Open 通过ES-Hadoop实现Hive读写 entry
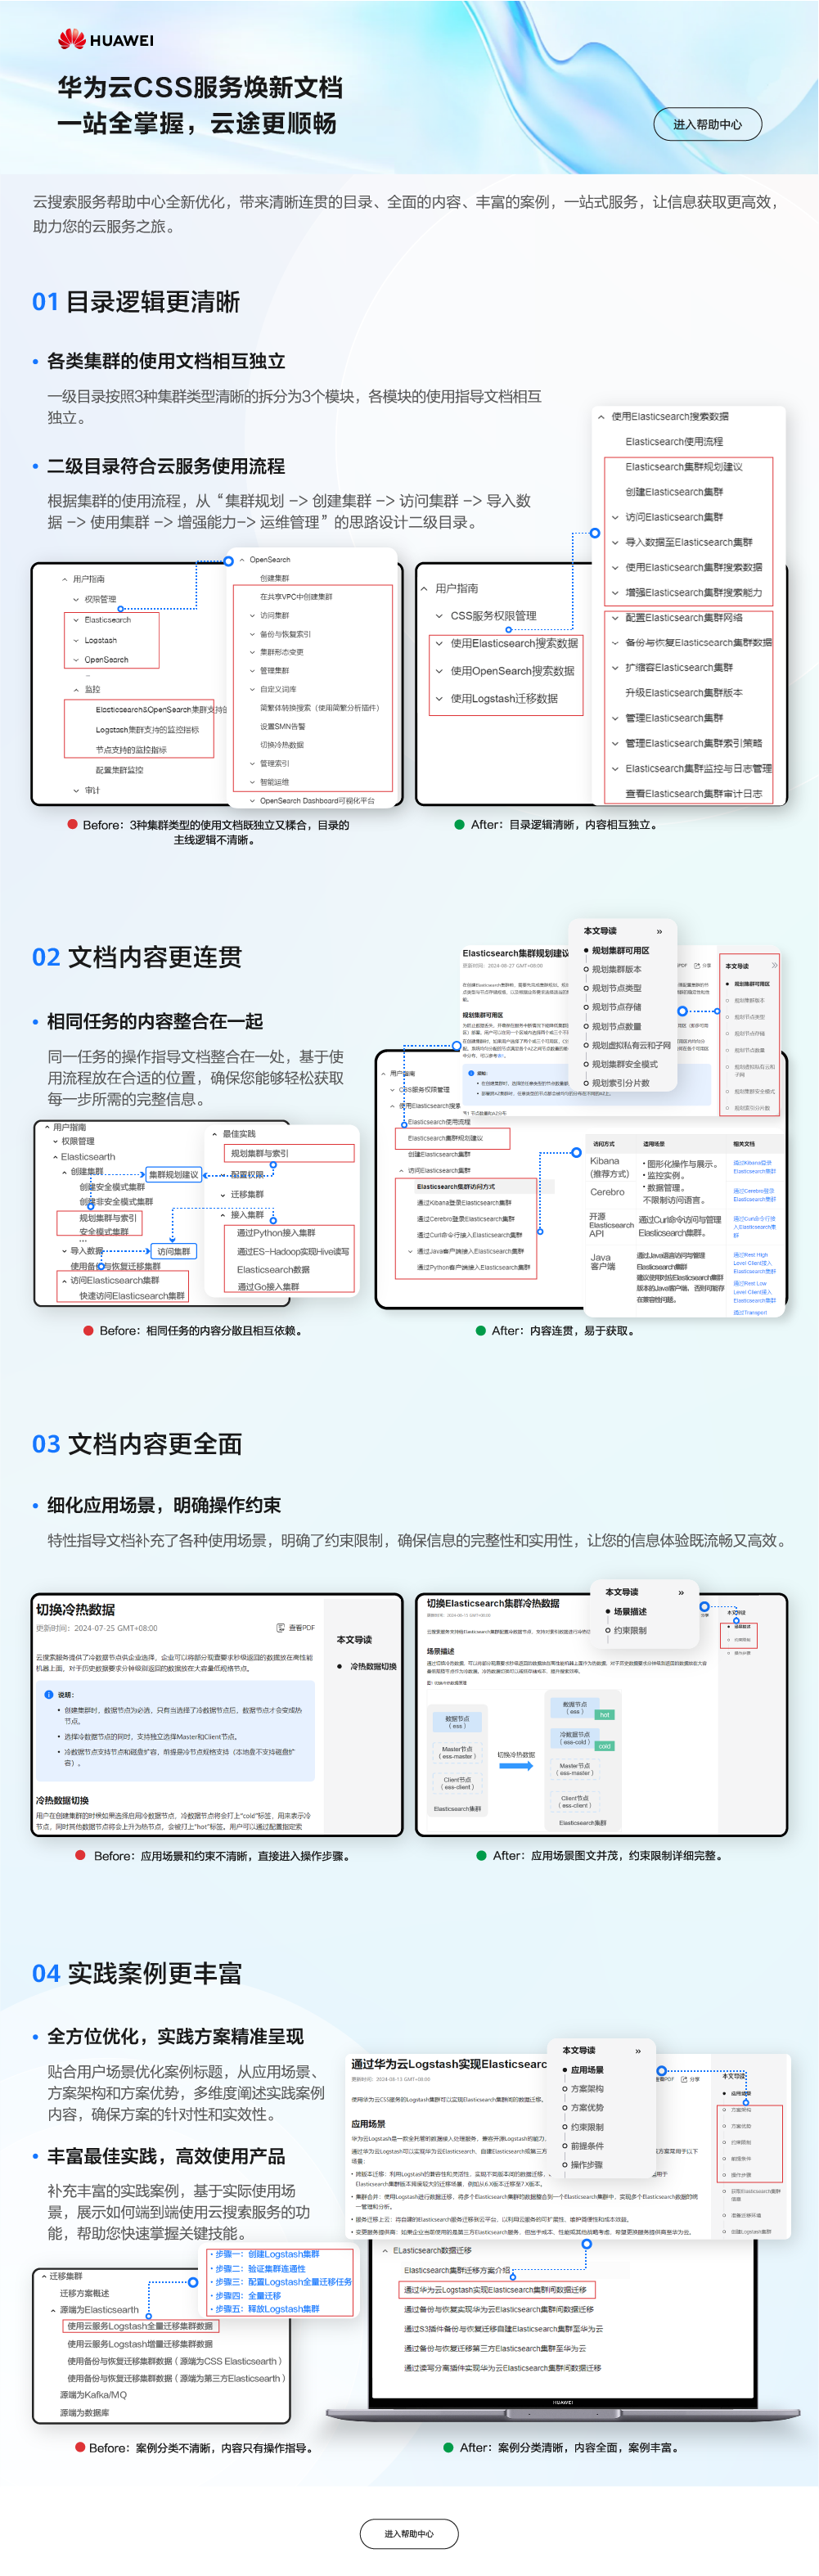 pos(293,1251)
